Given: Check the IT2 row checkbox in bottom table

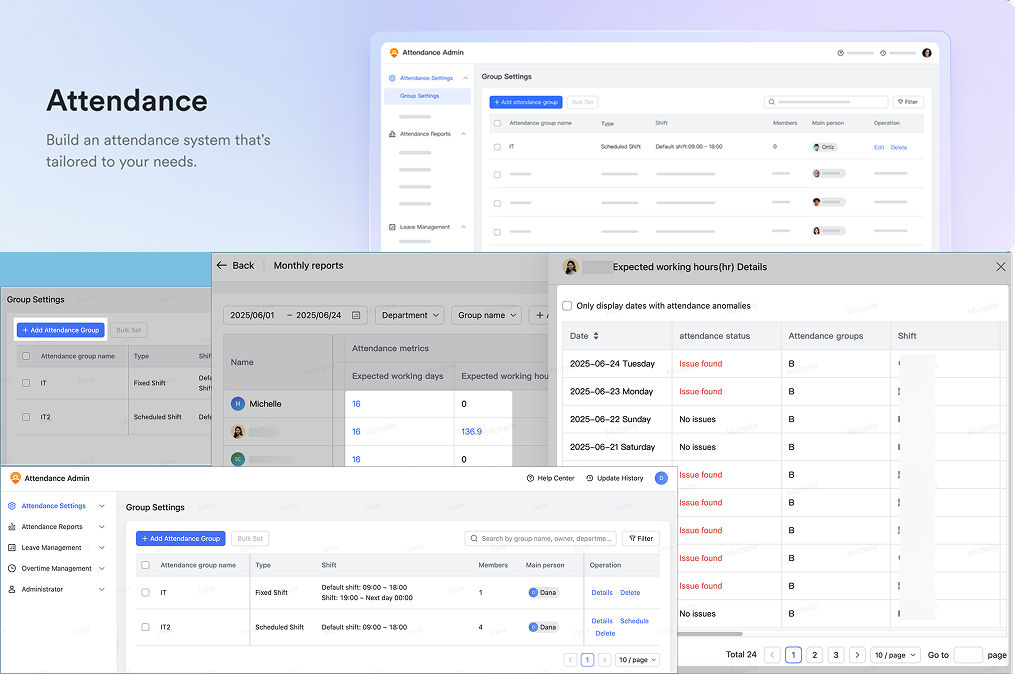Looking at the screenshot, I should click(146, 627).
